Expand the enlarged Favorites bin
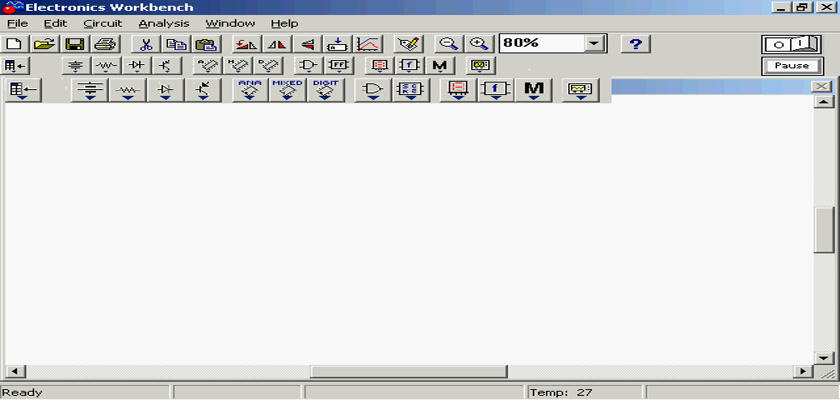The image size is (840, 400). click(x=23, y=90)
